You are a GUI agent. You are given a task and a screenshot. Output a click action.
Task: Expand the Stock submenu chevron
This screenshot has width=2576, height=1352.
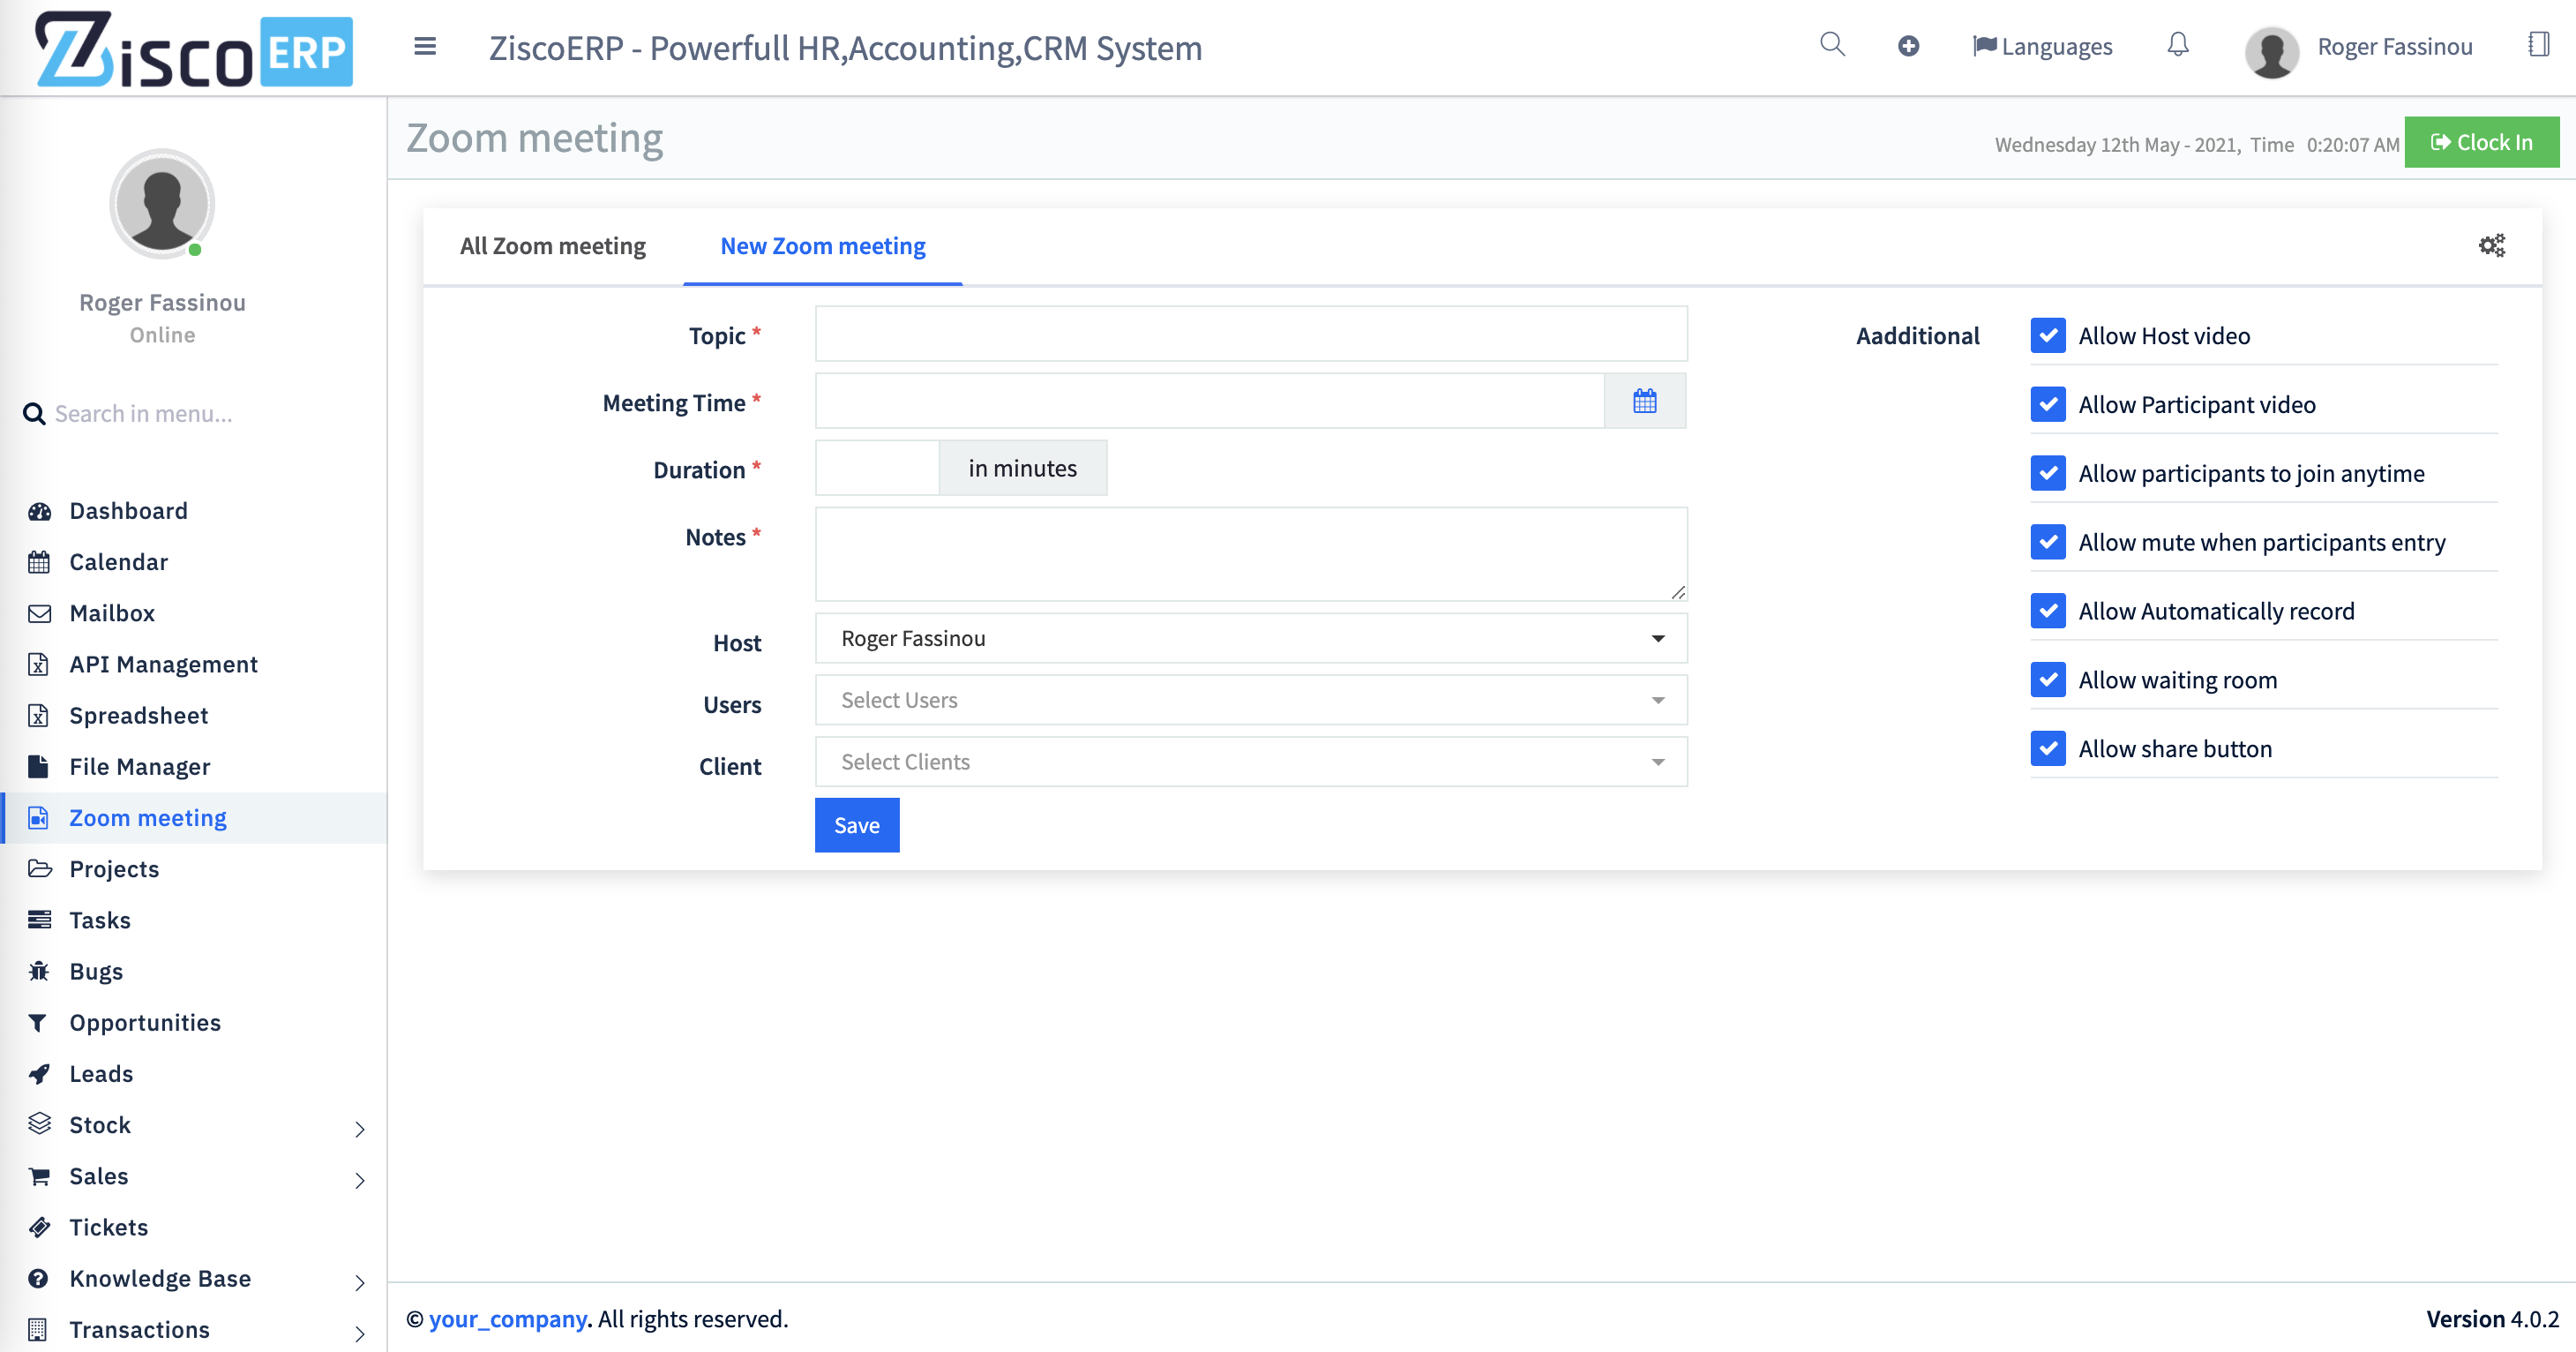360,1129
